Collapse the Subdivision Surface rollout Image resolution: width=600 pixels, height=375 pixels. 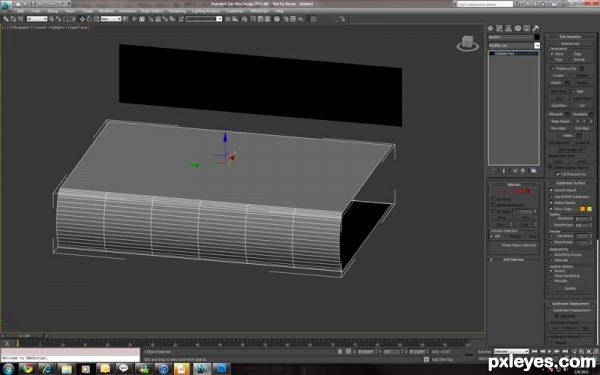click(571, 183)
